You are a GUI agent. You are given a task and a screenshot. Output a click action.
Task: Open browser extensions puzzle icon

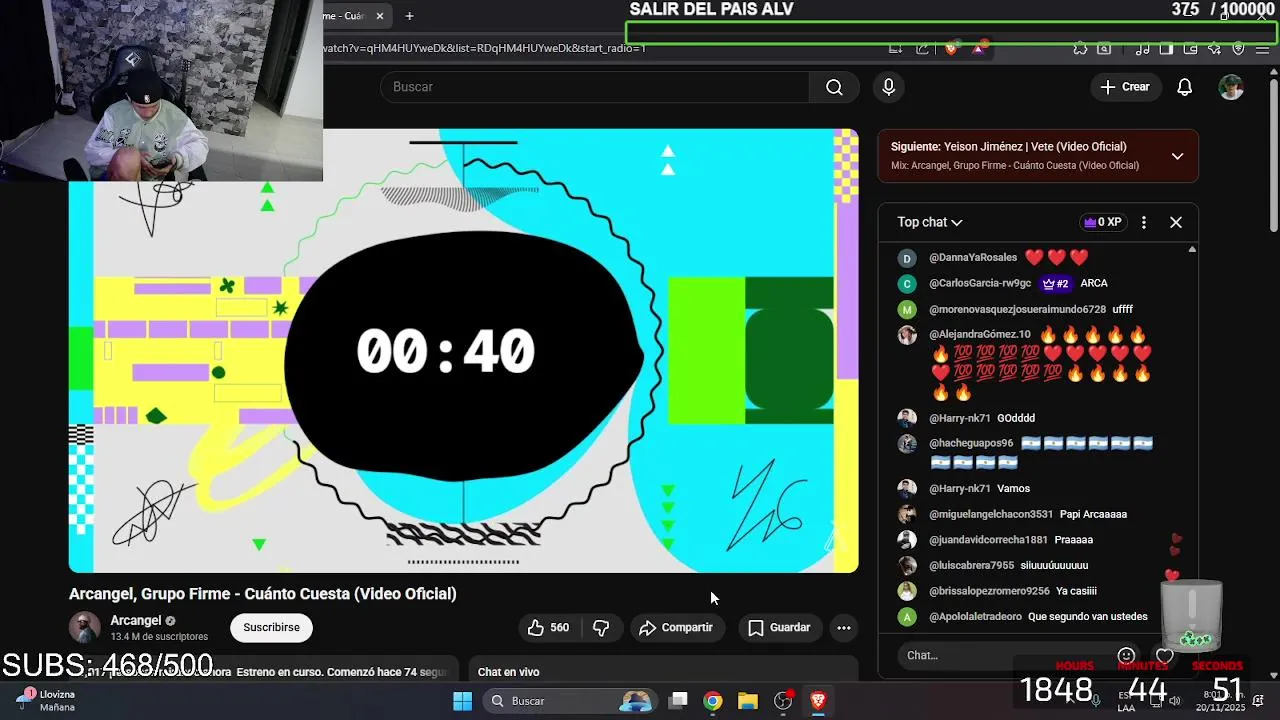(1080, 48)
